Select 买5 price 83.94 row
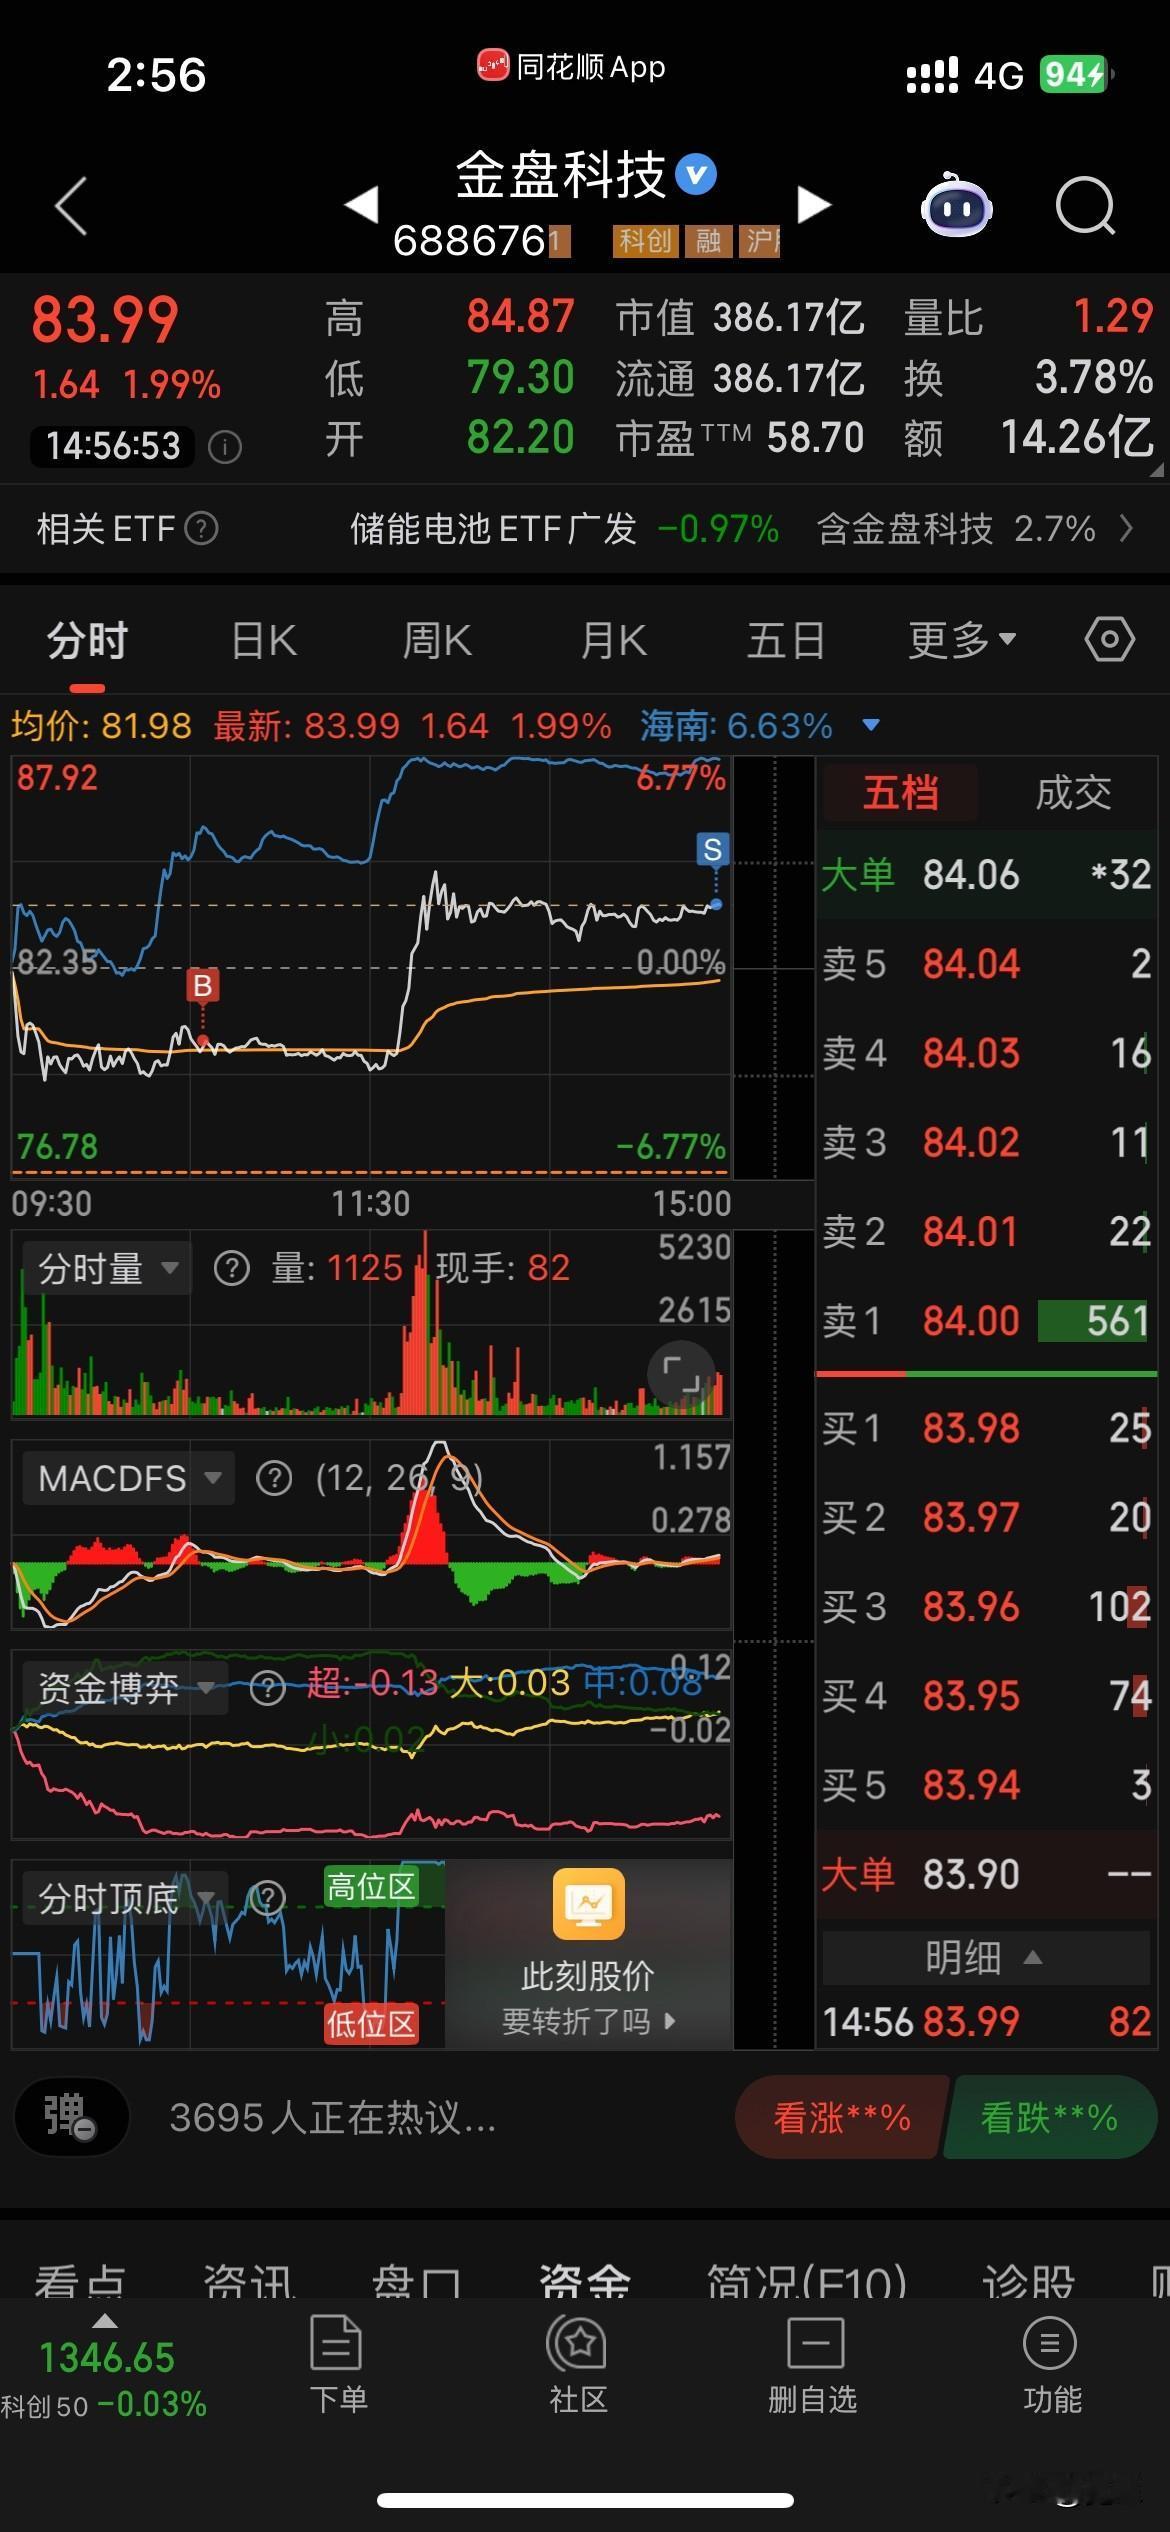 985,1785
